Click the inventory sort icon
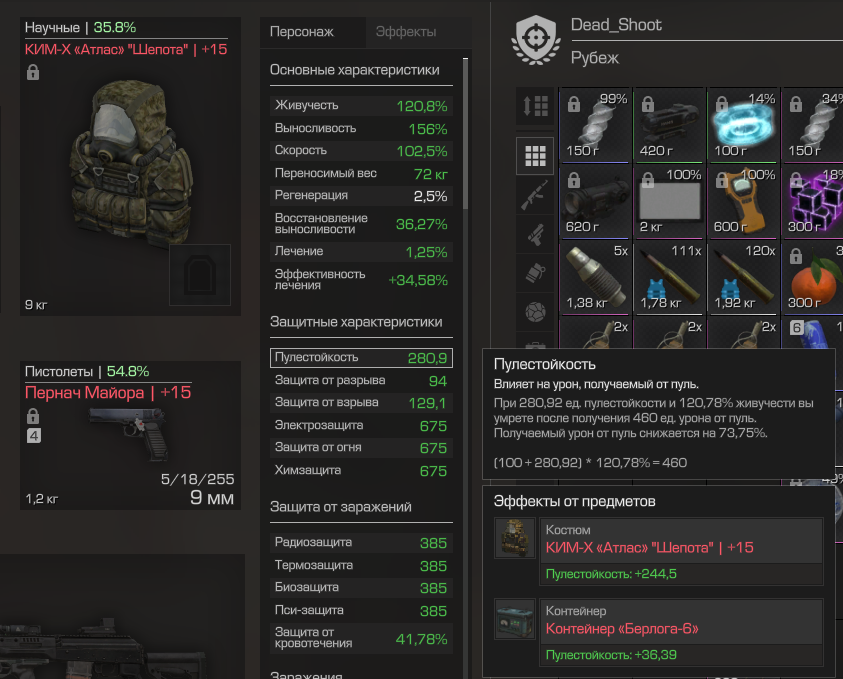This screenshot has height=679, width=843. click(535, 106)
